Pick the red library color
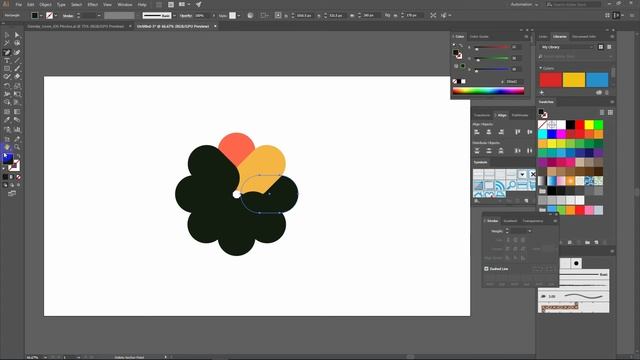The width and height of the screenshot is (640, 360). pyautogui.click(x=551, y=80)
